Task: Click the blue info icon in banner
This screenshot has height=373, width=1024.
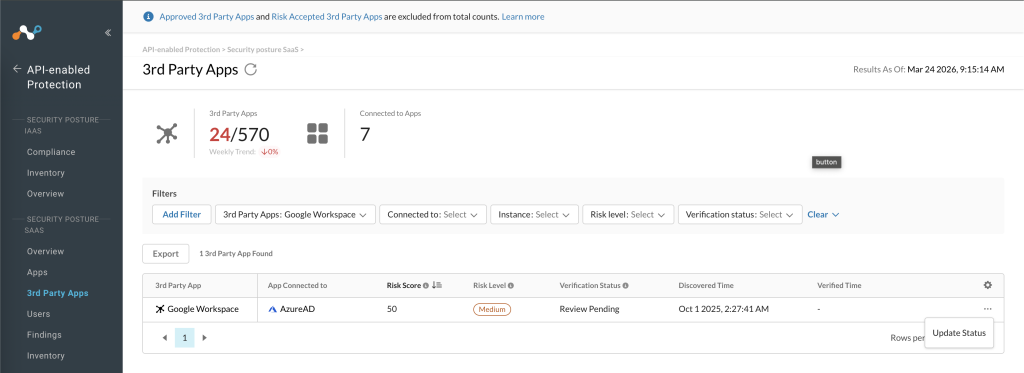Action: pyautogui.click(x=148, y=16)
